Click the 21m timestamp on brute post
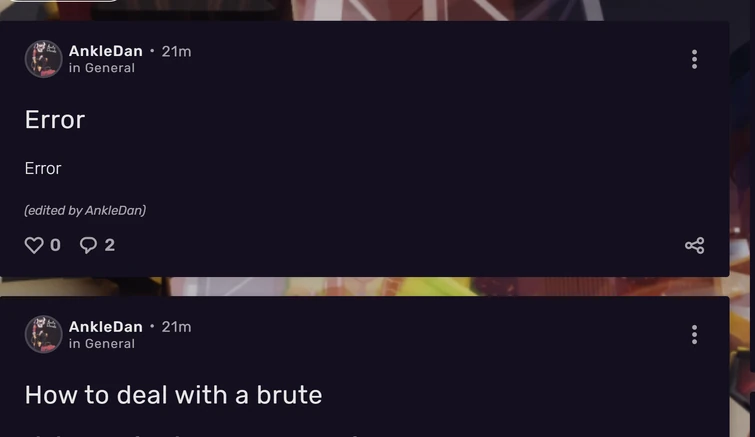This screenshot has height=437, width=755. click(176, 327)
